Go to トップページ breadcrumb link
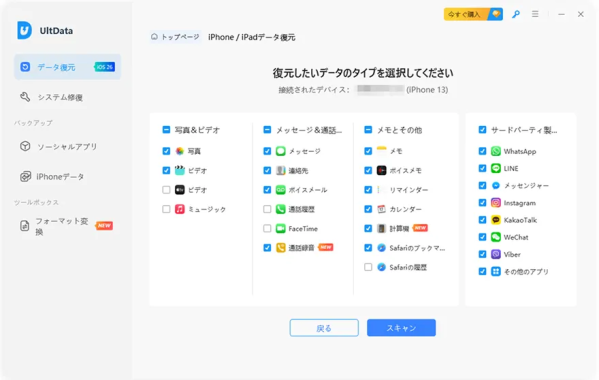This screenshot has width=599, height=380. [175, 37]
